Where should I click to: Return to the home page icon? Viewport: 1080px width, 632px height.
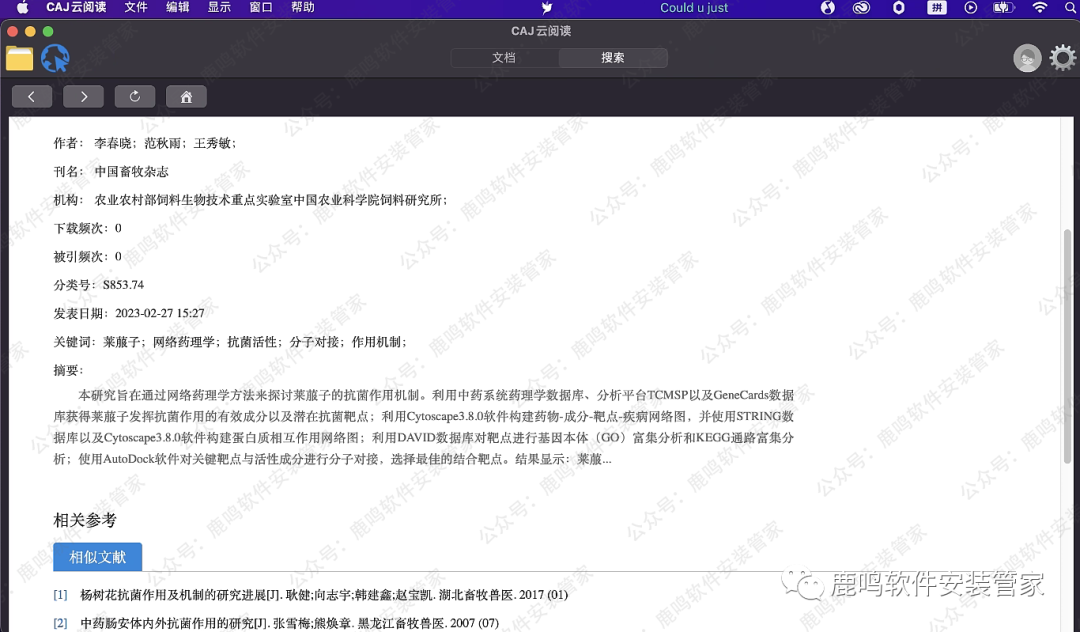pos(186,96)
